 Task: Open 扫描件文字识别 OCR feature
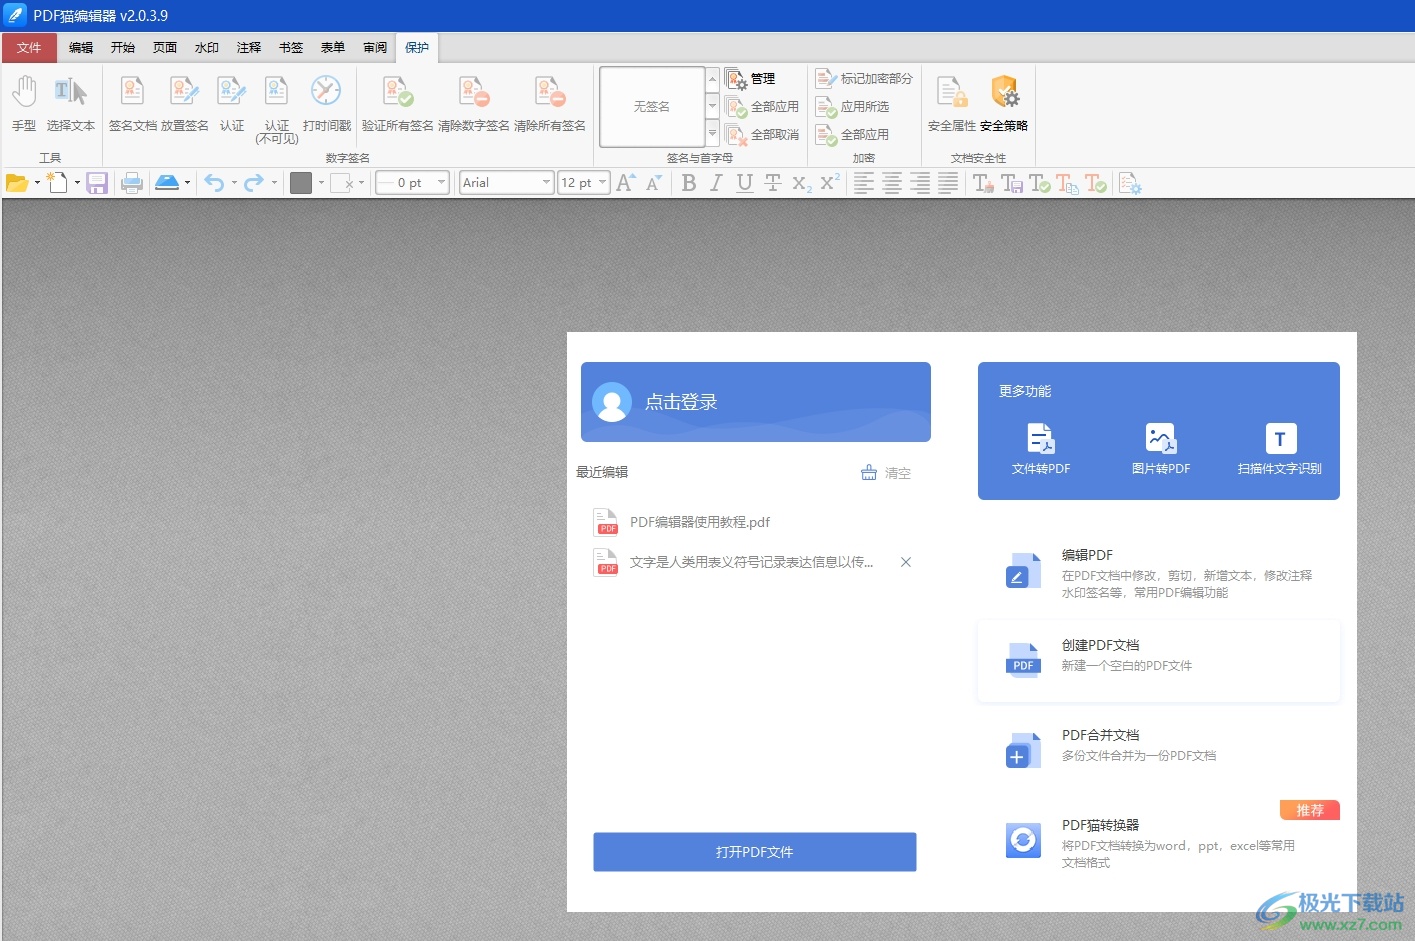[x=1280, y=449]
